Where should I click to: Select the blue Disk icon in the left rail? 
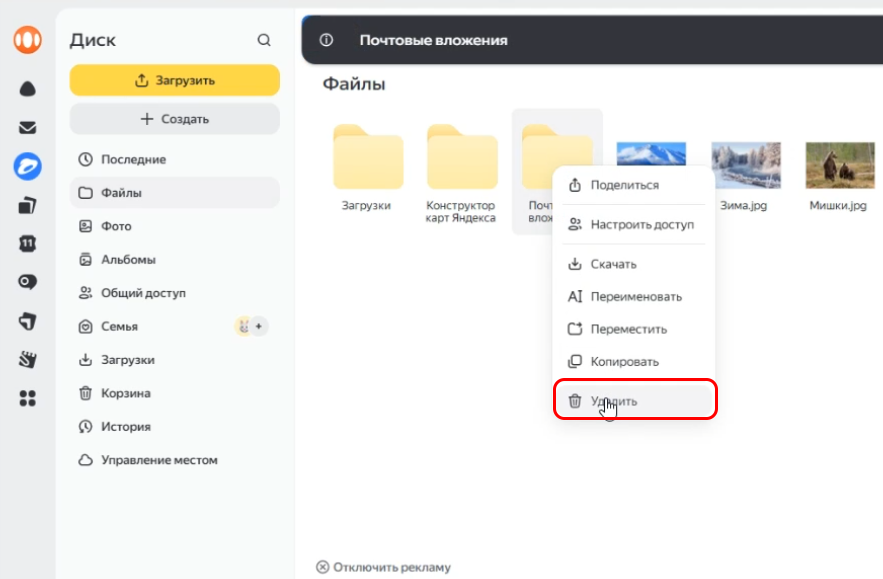coord(27,166)
